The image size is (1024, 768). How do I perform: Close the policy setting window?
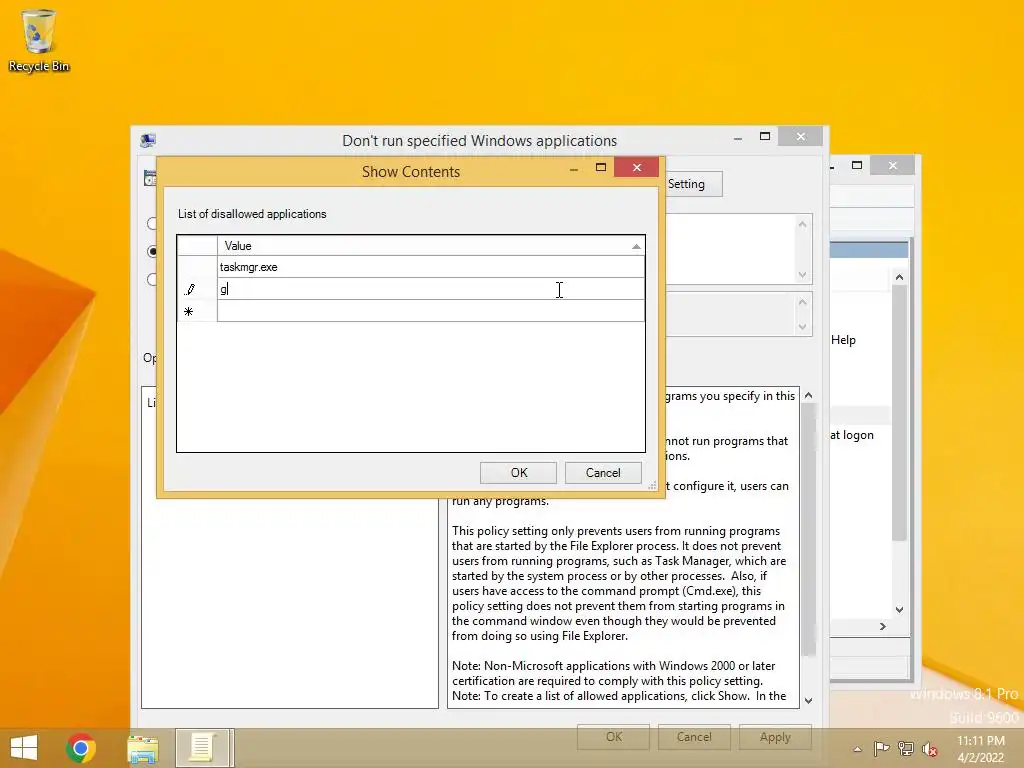[801, 136]
